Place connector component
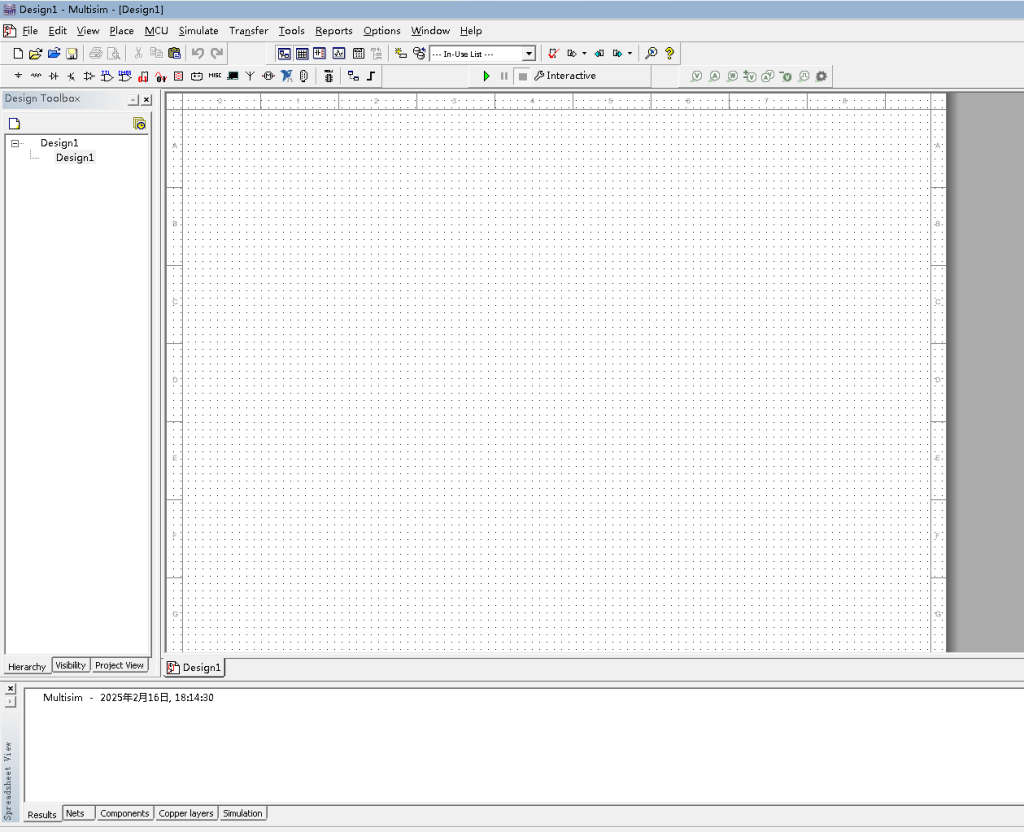 click(x=304, y=76)
